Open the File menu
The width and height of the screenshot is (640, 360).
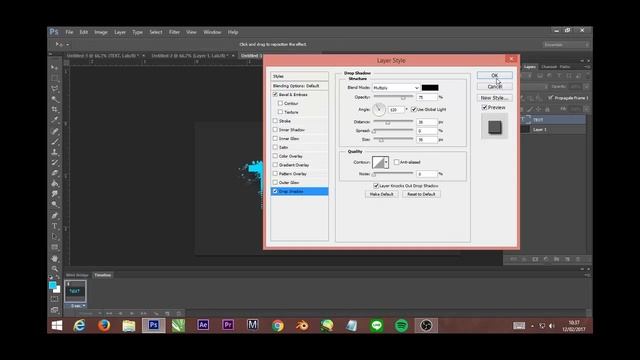click(69, 32)
